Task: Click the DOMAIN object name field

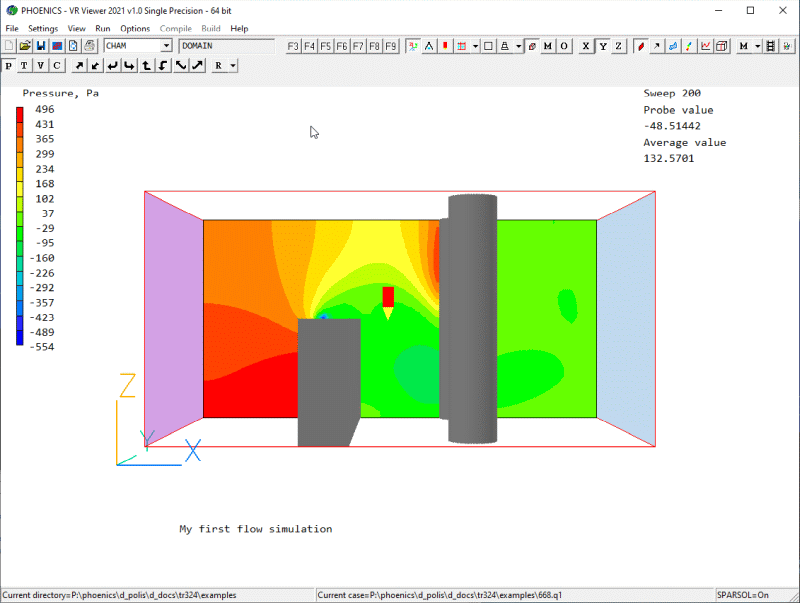Action: (226, 46)
